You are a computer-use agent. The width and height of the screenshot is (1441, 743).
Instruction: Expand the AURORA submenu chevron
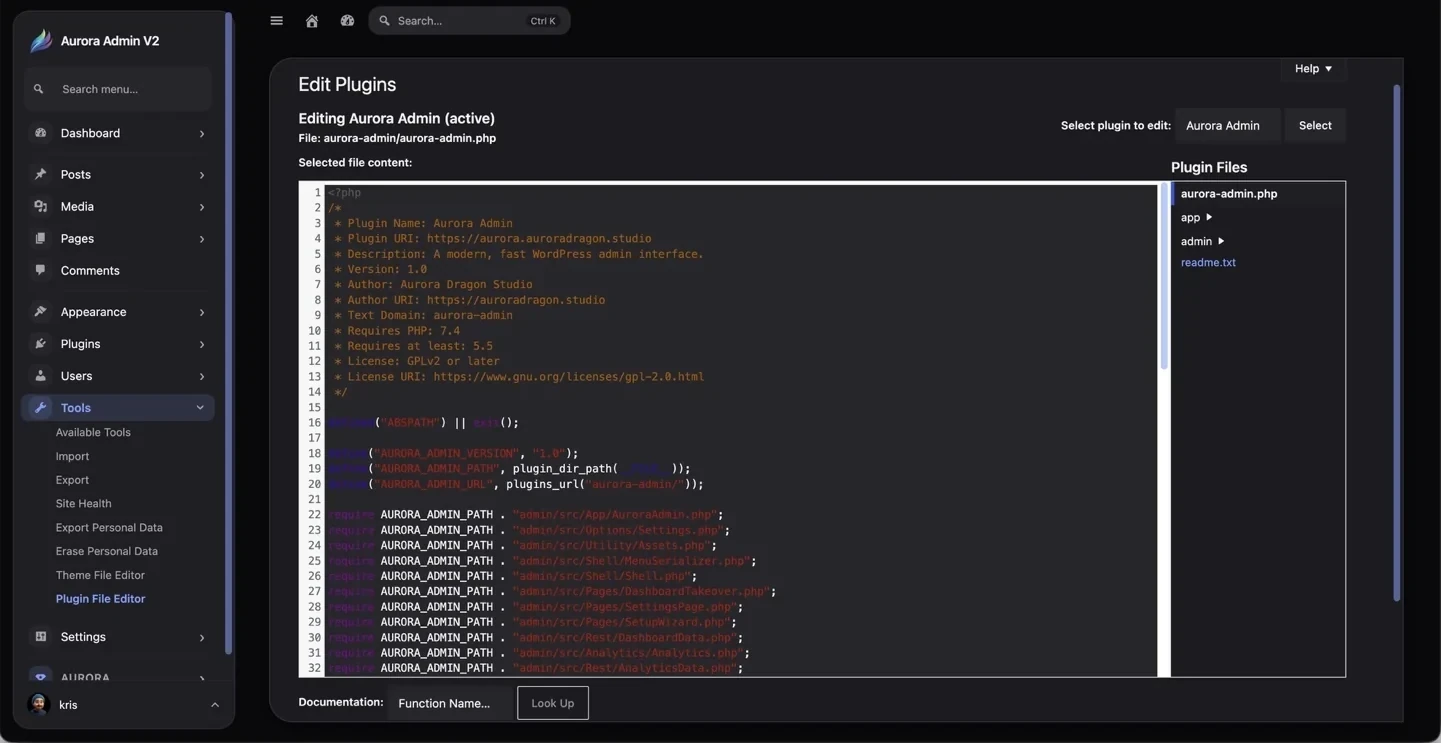(x=201, y=677)
